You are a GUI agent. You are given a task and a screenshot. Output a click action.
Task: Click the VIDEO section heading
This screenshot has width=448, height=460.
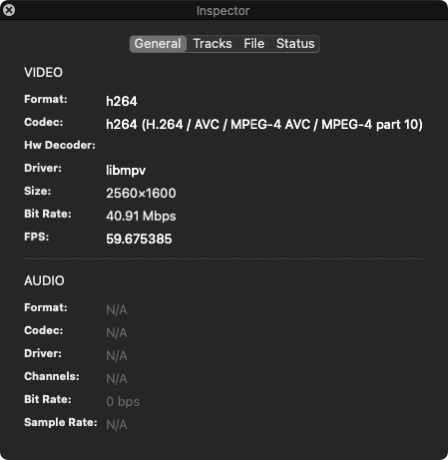pos(43,72)
